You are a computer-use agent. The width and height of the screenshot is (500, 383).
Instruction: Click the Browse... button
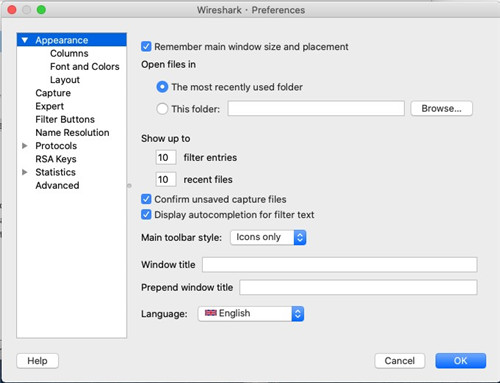(441, 108)
